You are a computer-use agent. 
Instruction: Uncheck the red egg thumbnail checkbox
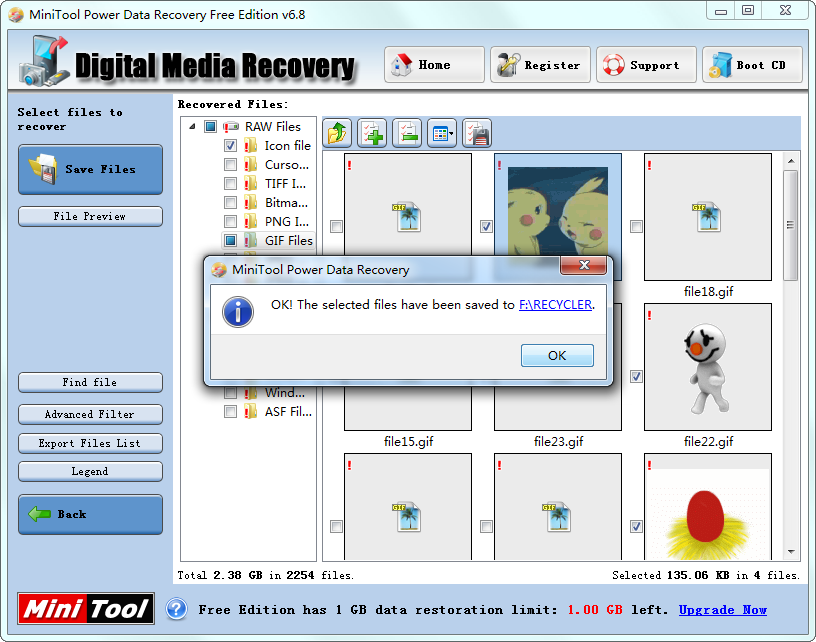(636, 527)
